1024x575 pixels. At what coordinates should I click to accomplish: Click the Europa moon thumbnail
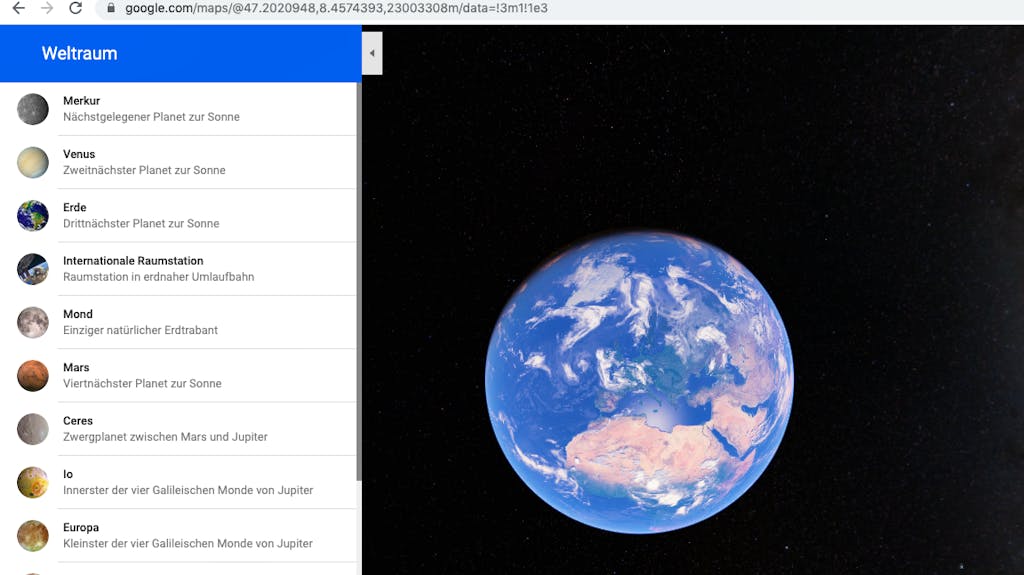coord(33,536)
